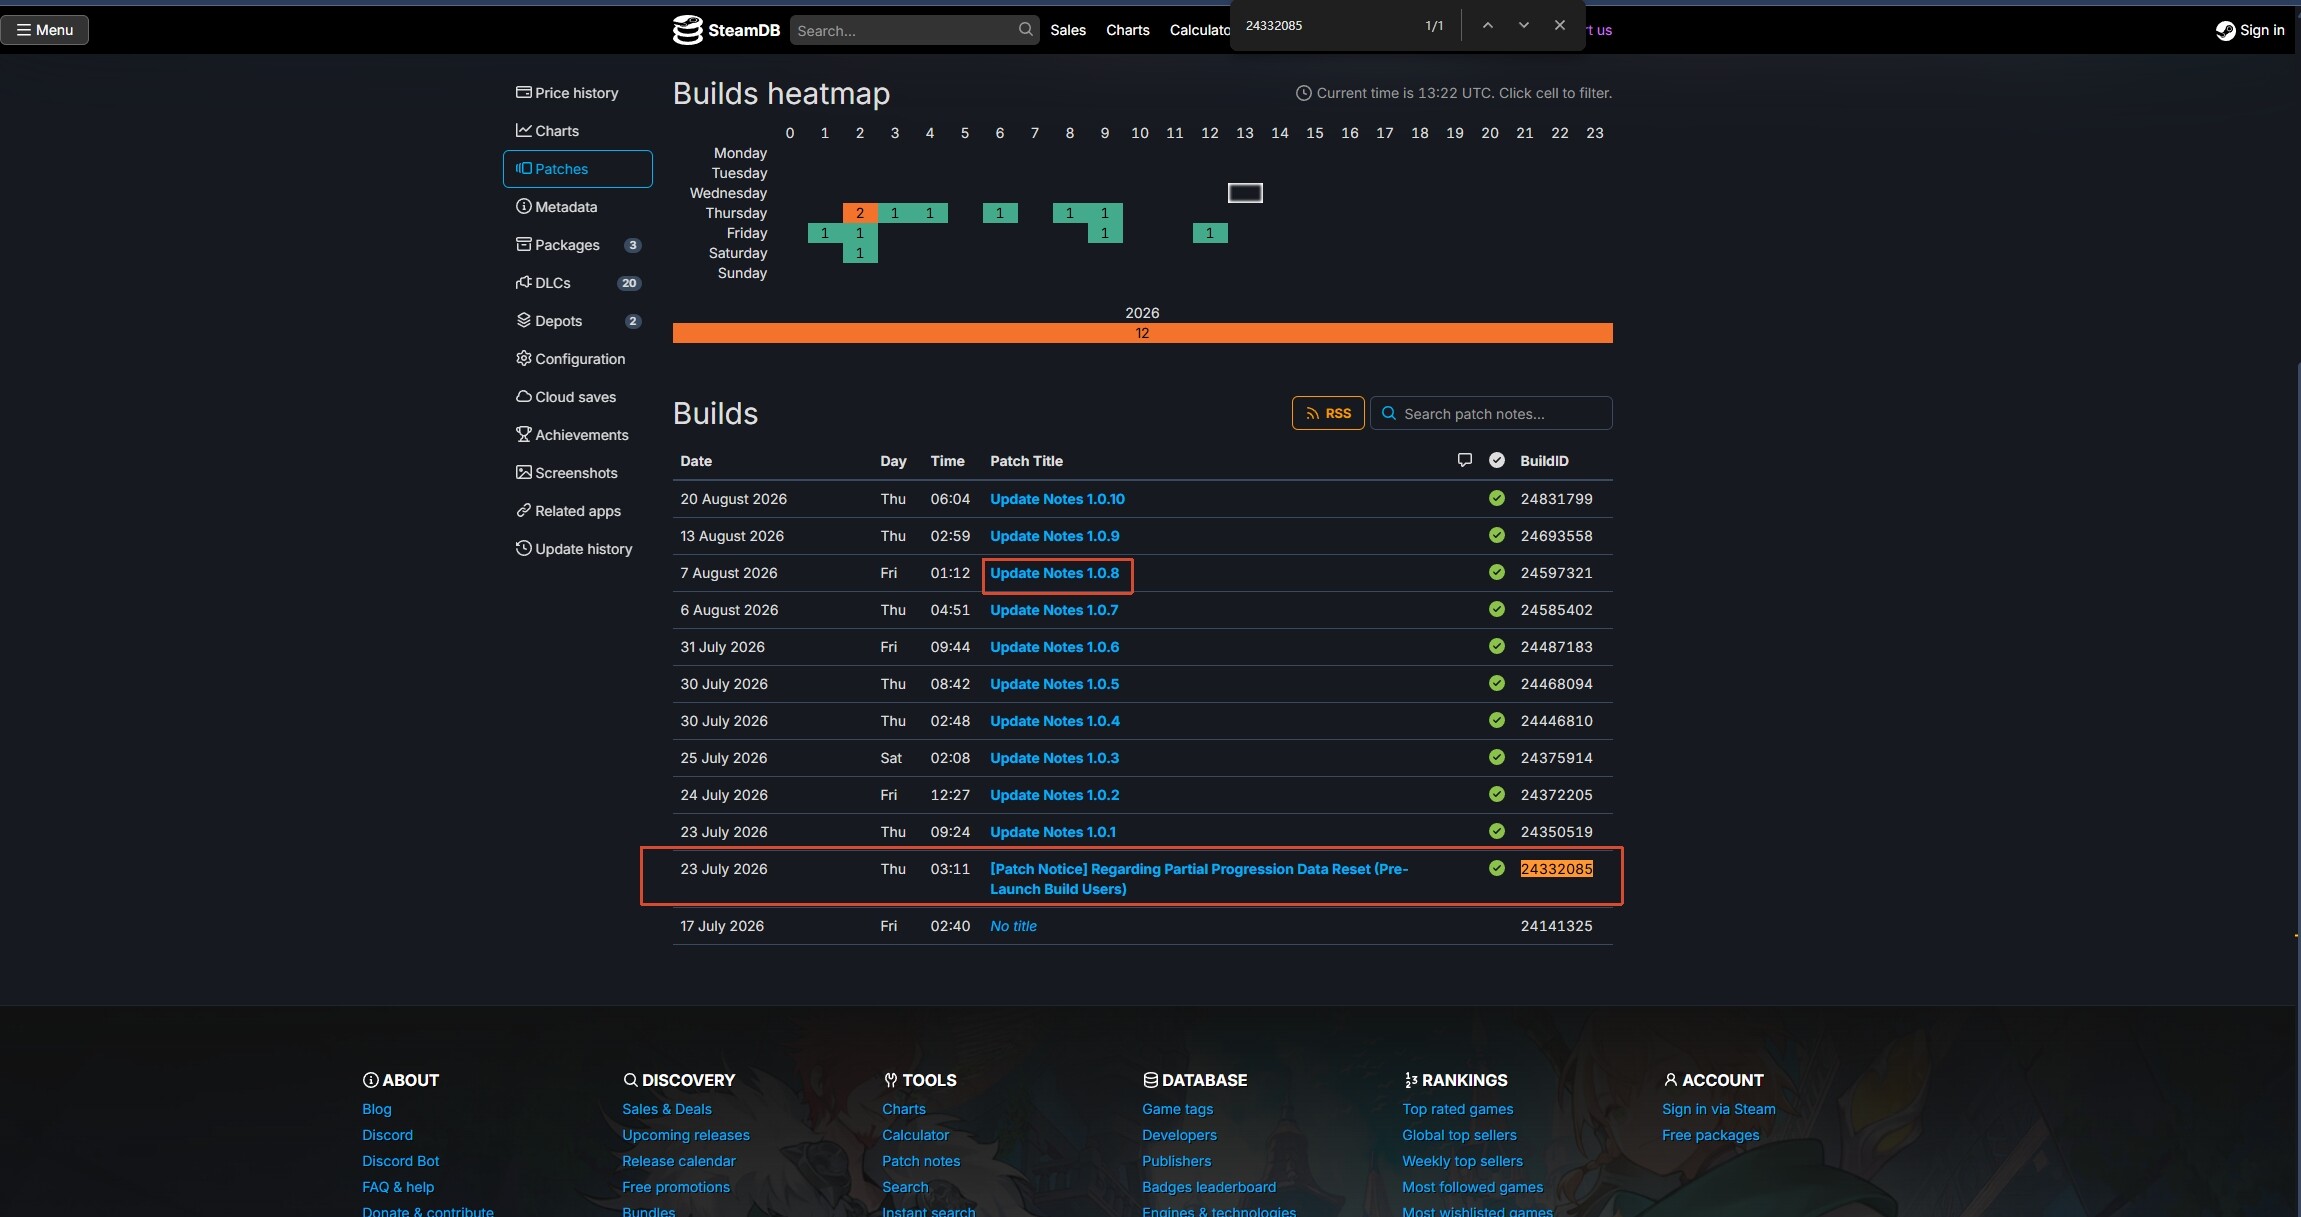Screen dimensions: 2301x1217
Task: Open the hamburger Menu button
Action: (45, 30)
